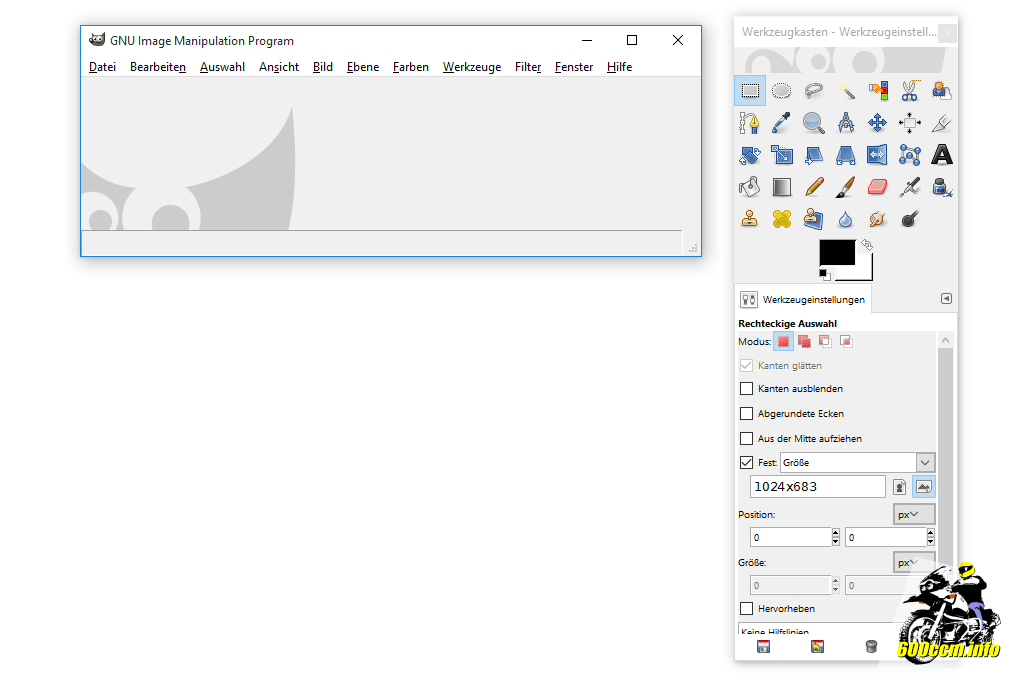Delete saved tool options trash icon
Screen dimensions: 1024x683
point(871,646)
